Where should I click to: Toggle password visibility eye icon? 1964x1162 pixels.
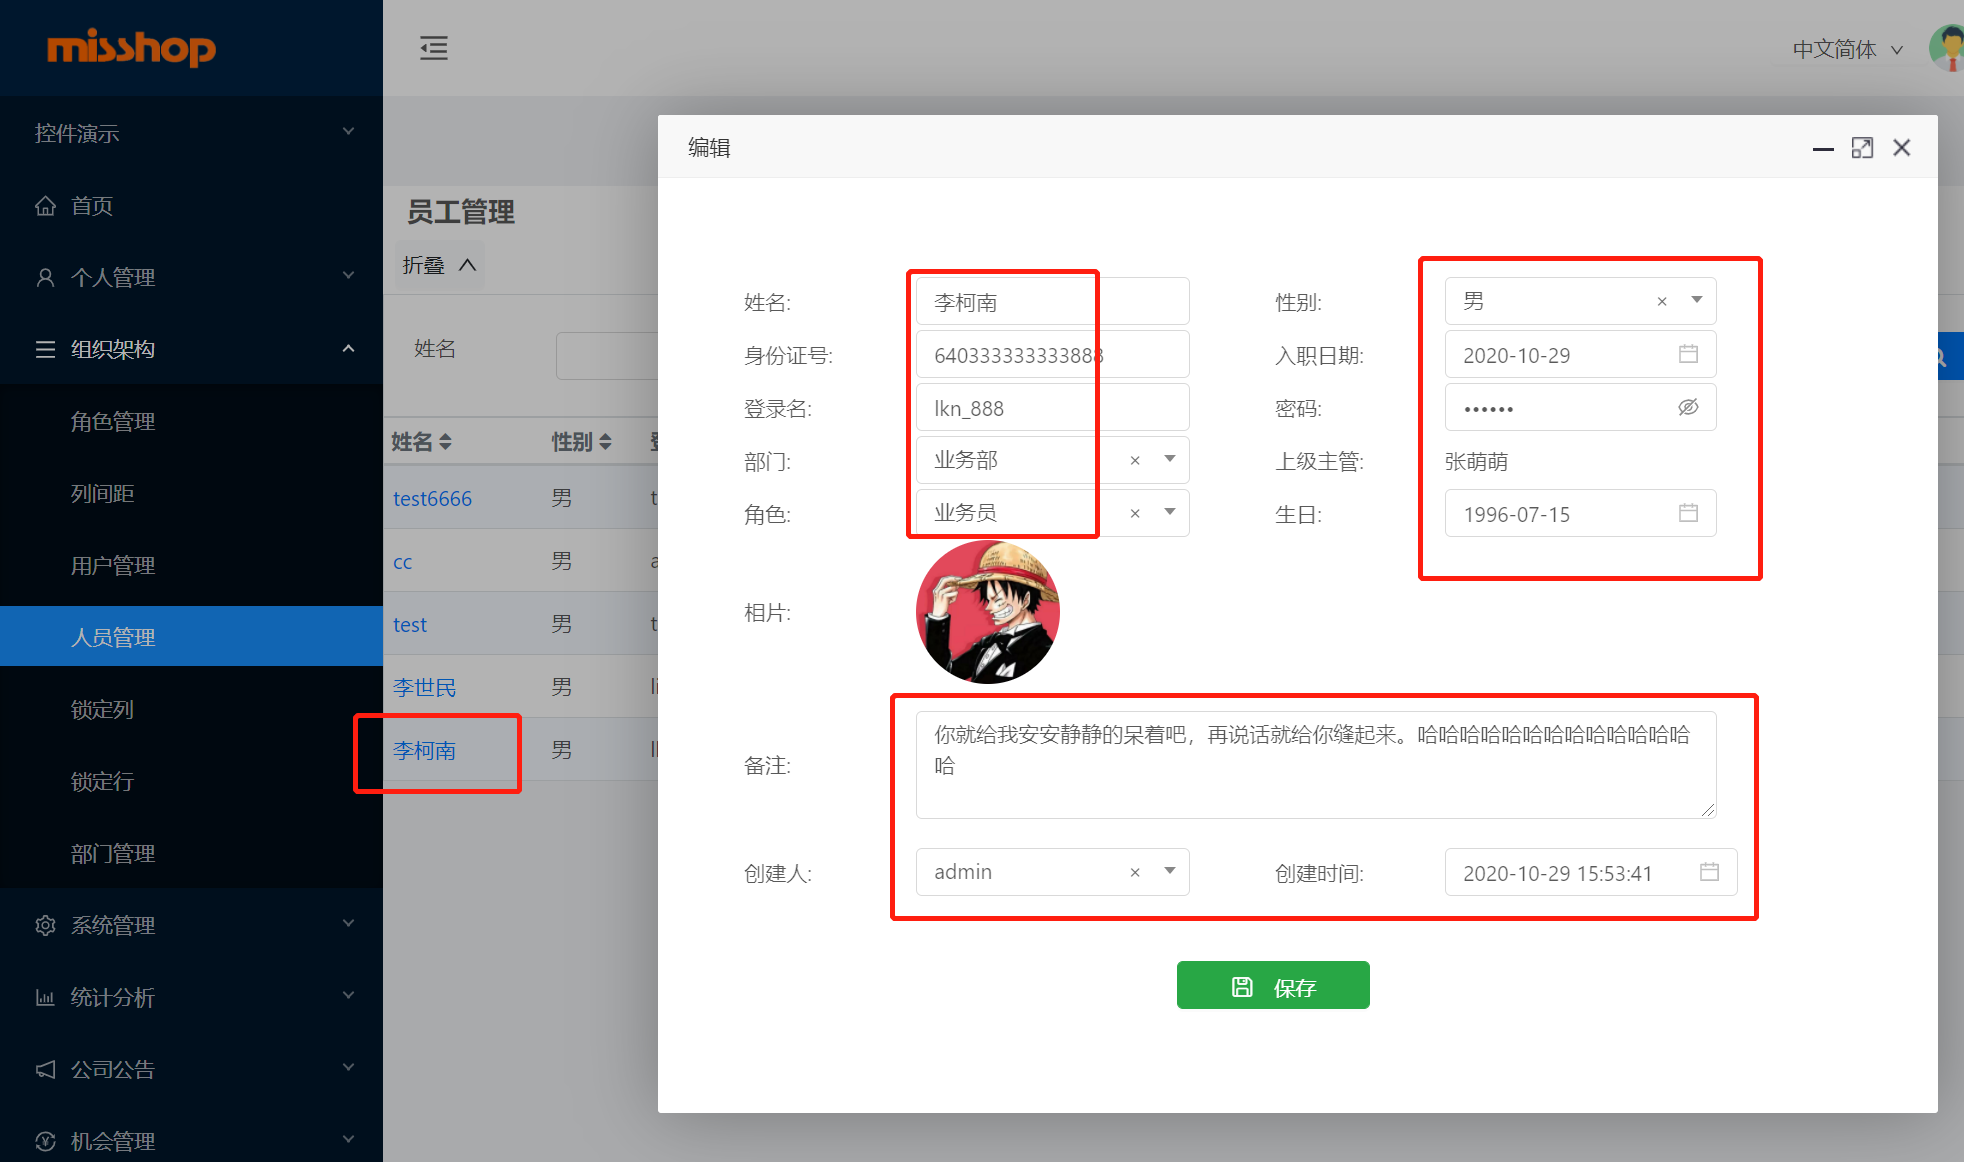(1688, 407)
